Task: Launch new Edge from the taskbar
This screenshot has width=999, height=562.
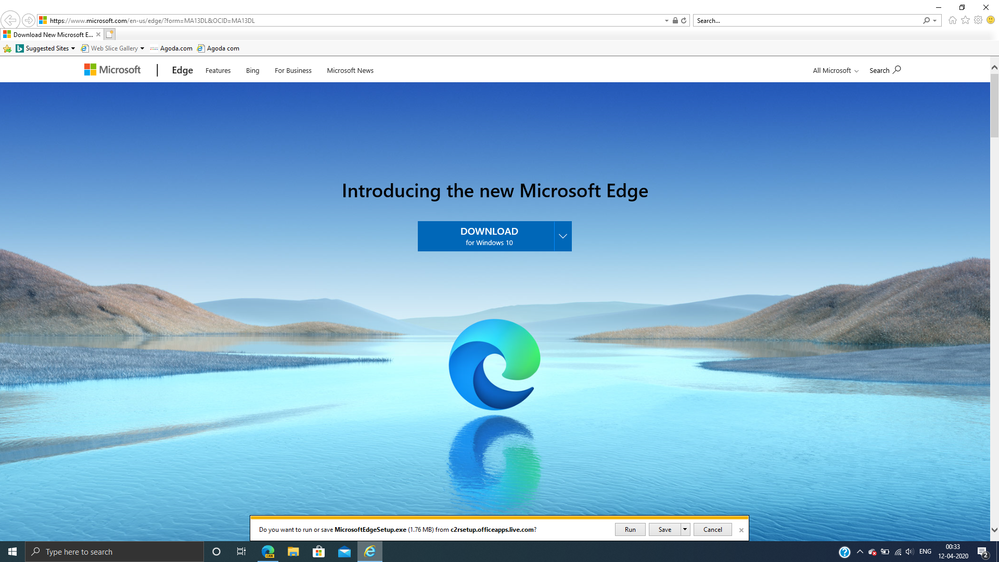Action: pyautogui.click(x=268, y=552)
